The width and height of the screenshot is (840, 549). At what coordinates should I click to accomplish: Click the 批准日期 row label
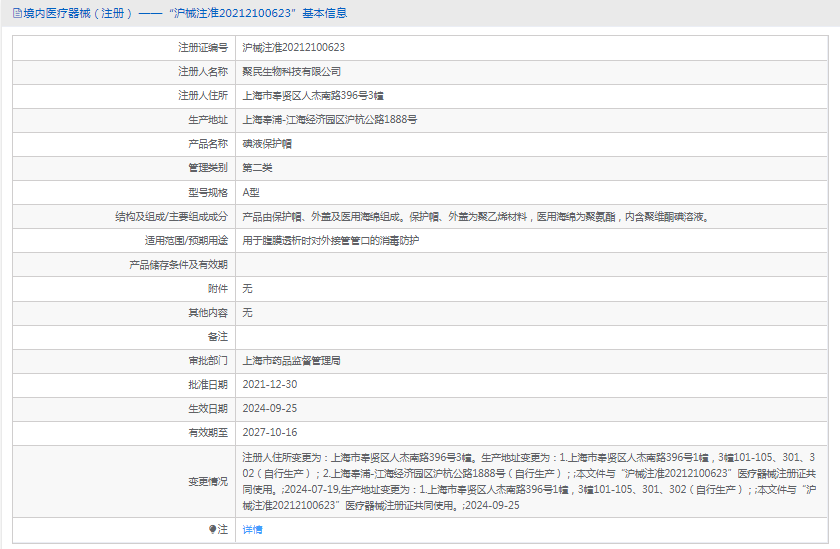208,385
